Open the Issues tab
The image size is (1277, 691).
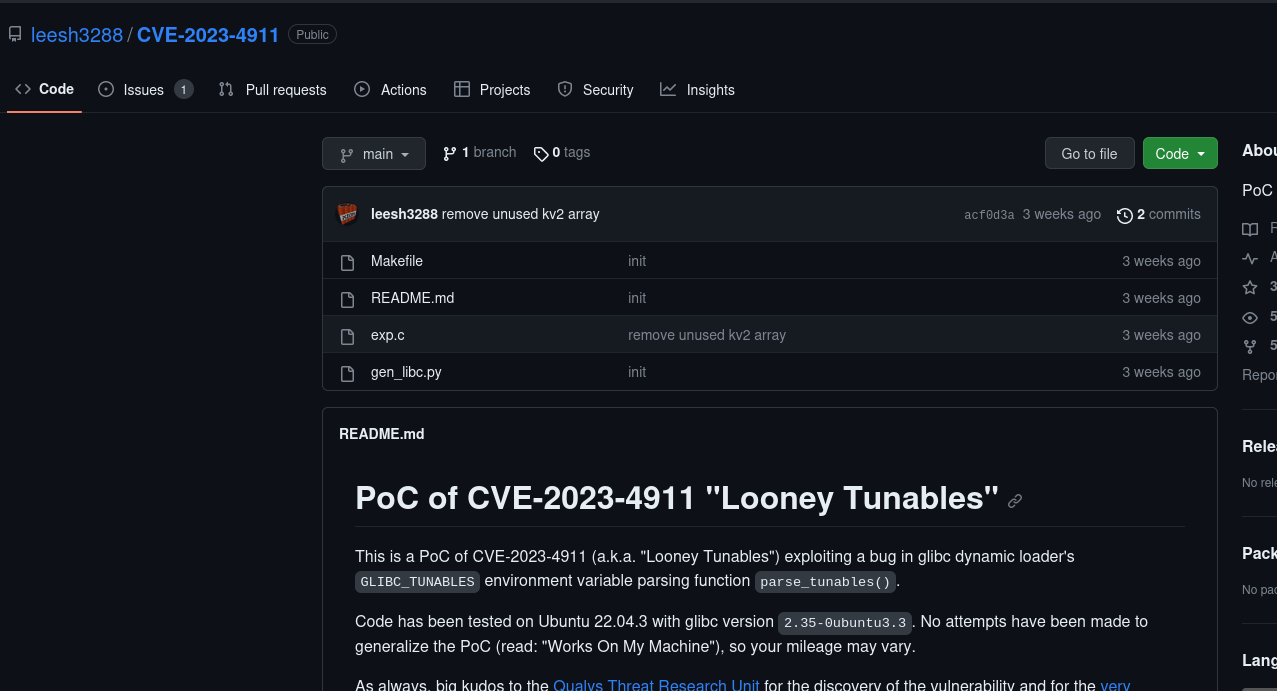144,90
